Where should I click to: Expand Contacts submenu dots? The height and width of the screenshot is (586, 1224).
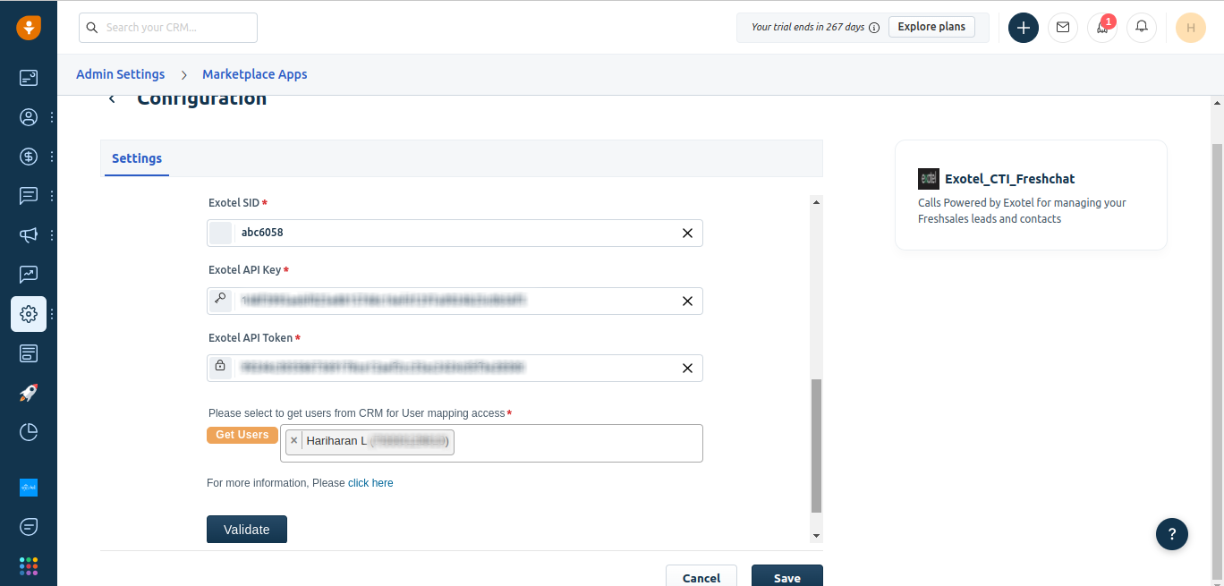click(52, 117)
